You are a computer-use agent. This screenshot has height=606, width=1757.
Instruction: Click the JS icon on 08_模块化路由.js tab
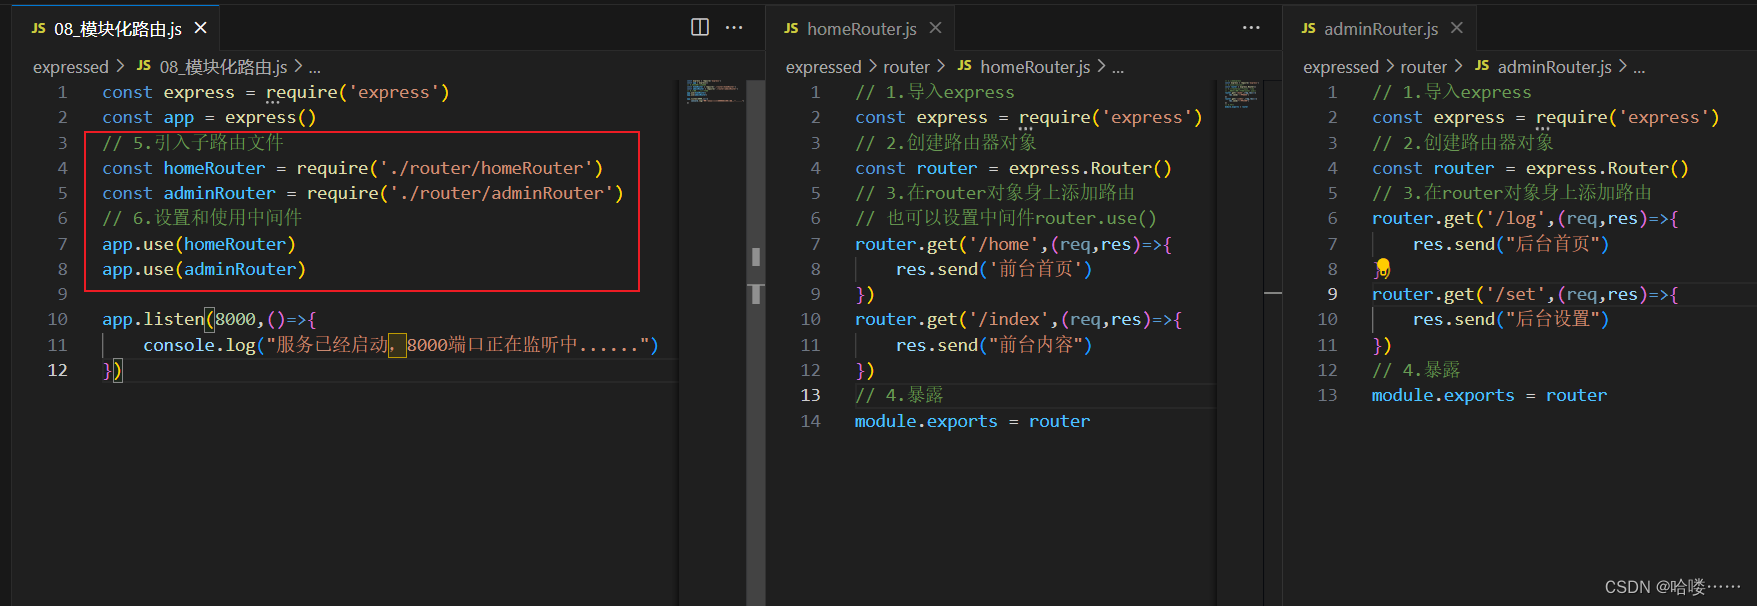[x=38, y=29]
